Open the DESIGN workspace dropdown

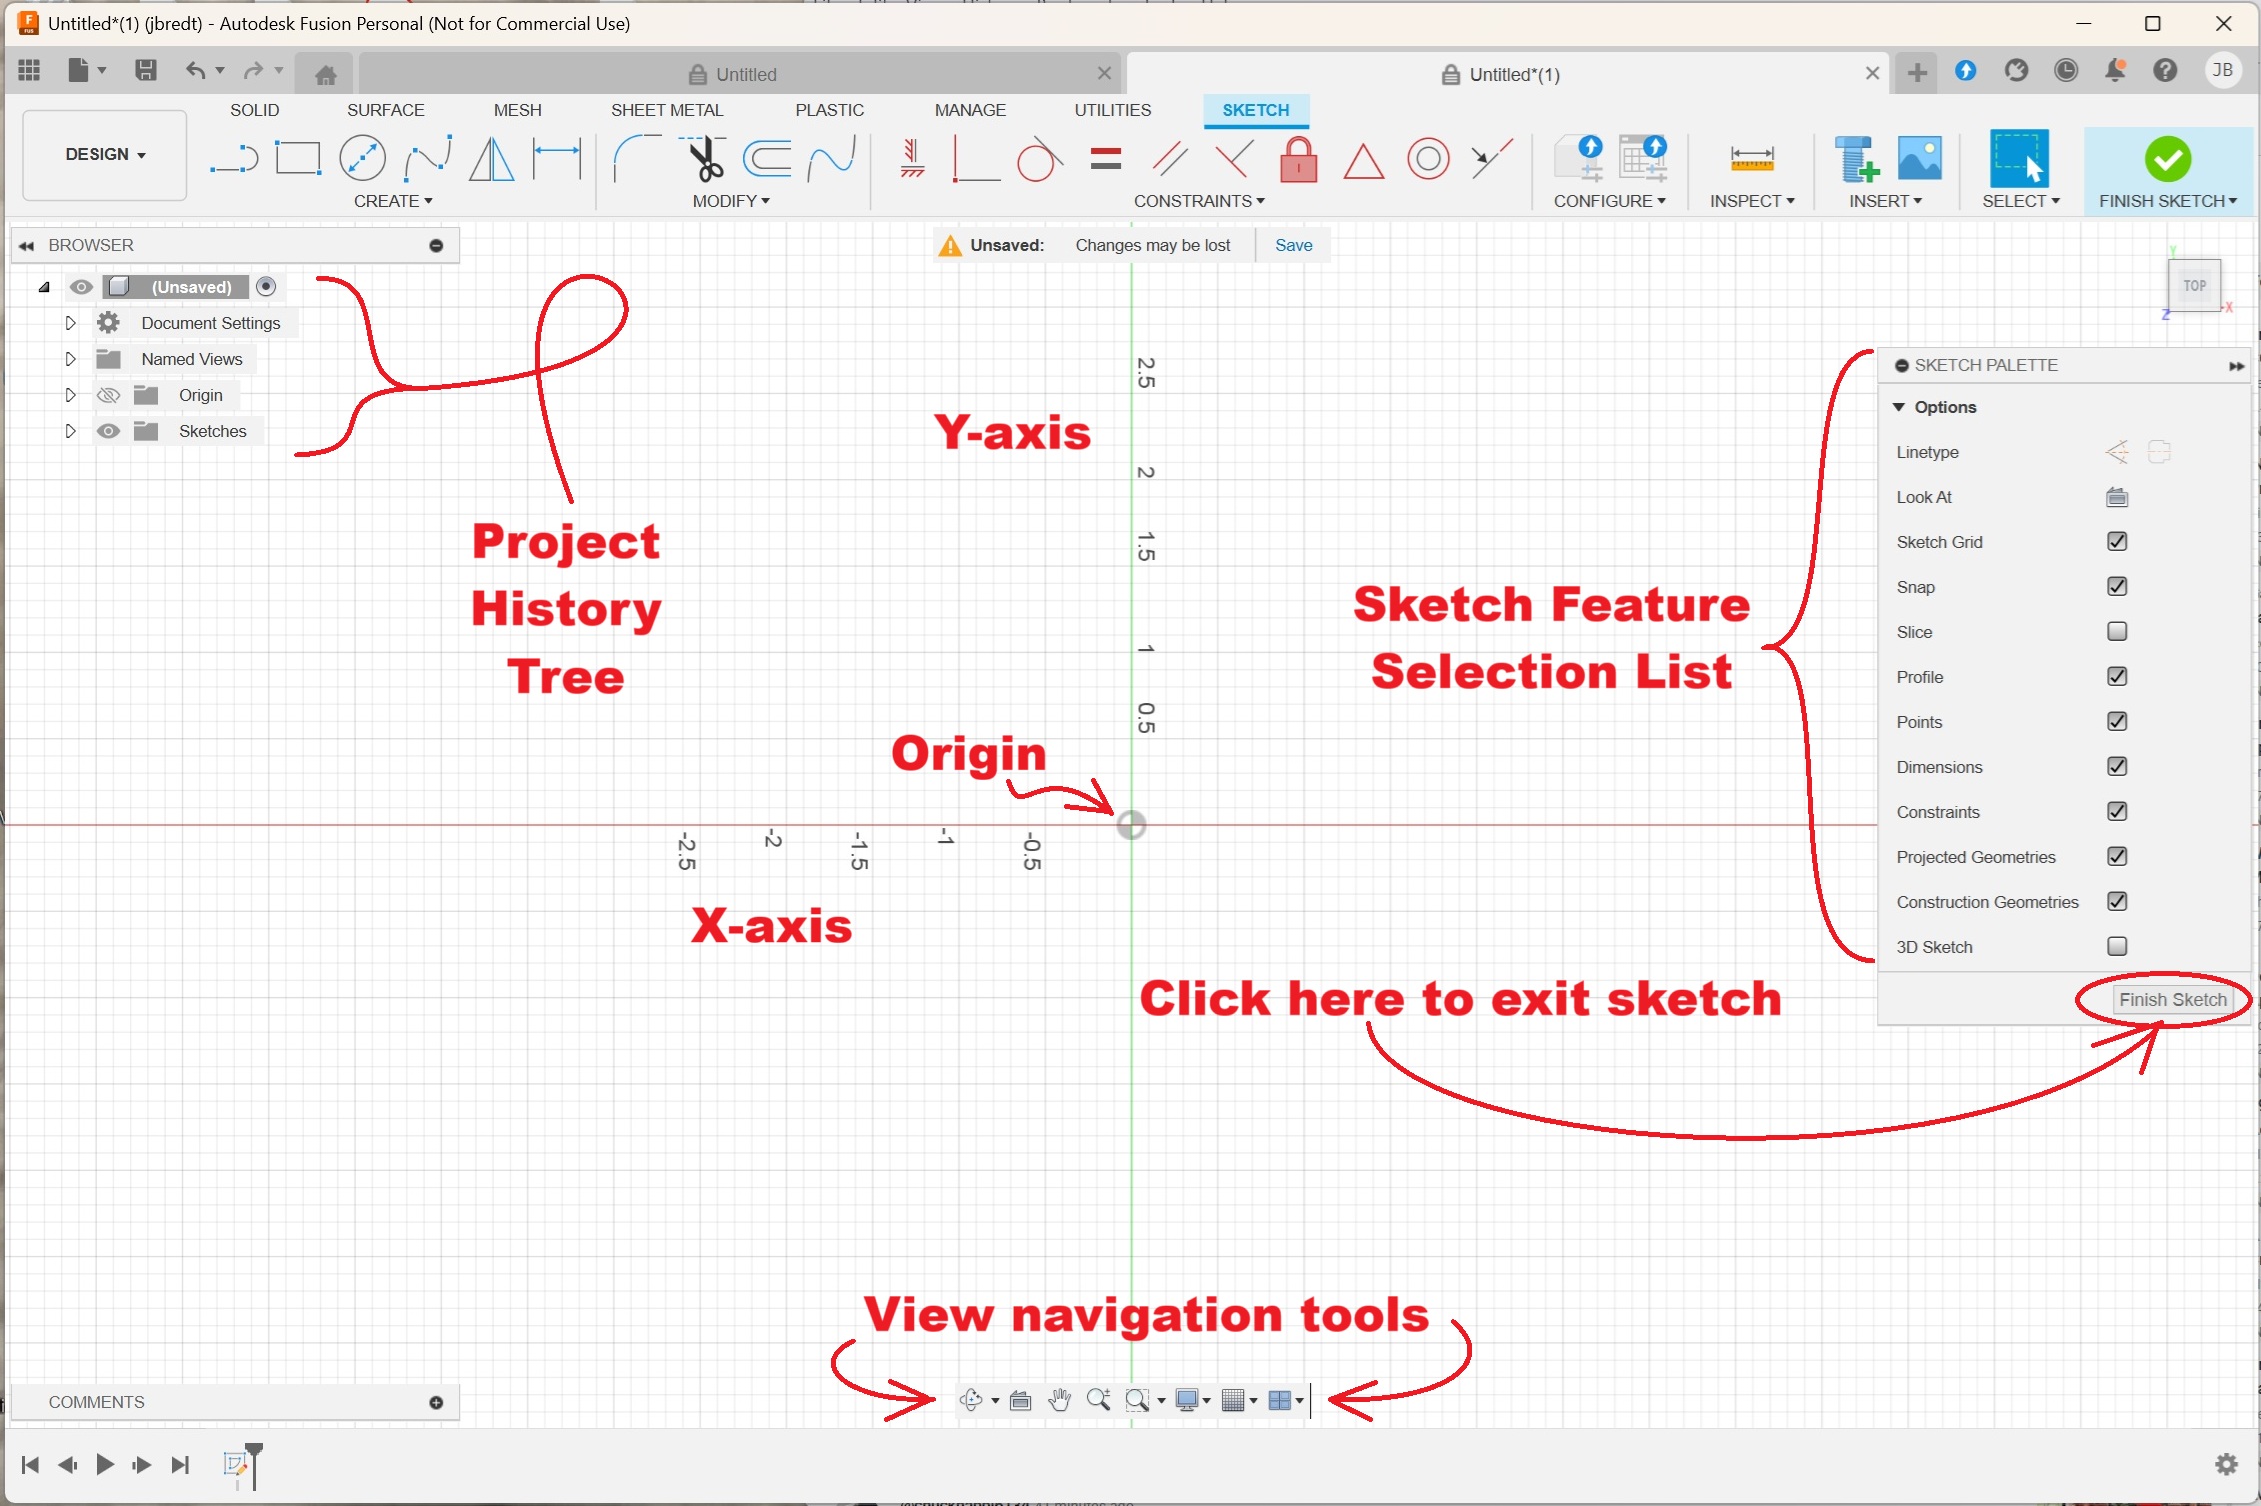pyautogui.click(x=105, y=154)
